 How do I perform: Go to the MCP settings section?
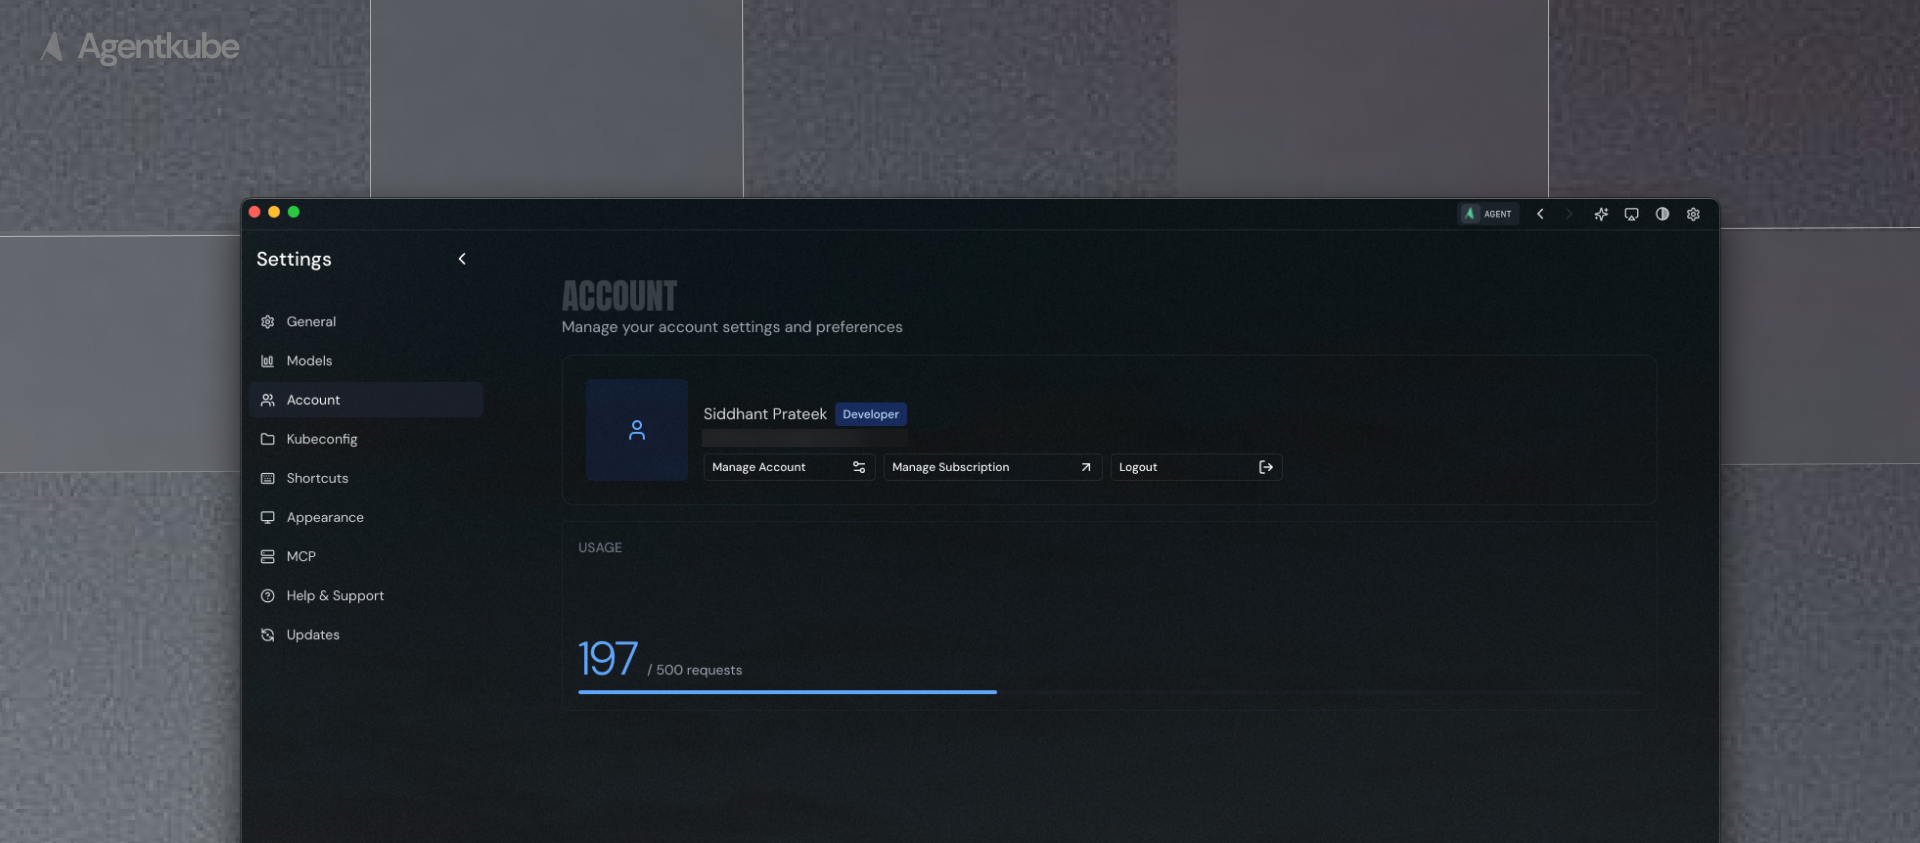pos(366,556)
